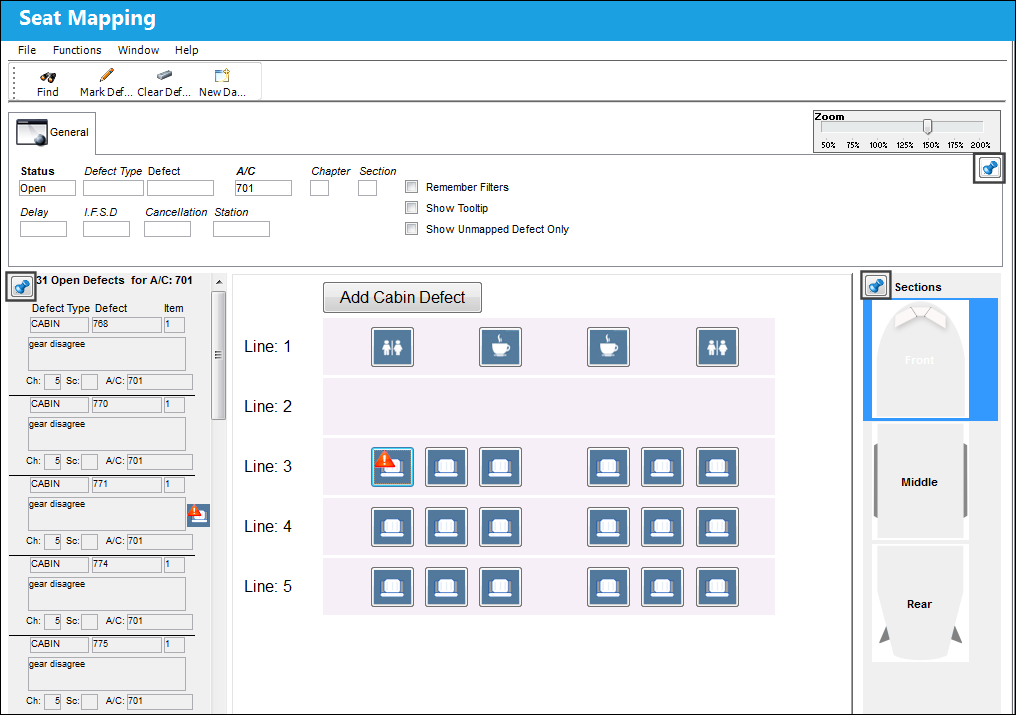Screen dimensions: 1016x715
Task: Select the last seat in Line 4
Action: click(x=717, y=526)
